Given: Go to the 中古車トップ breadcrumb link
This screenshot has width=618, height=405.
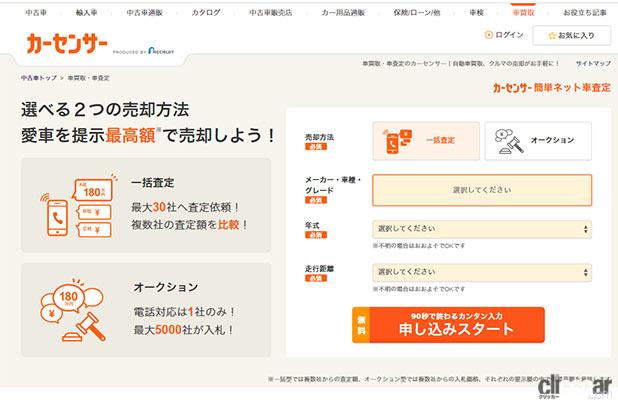Looking at the screenshot, I should (38, 77).
